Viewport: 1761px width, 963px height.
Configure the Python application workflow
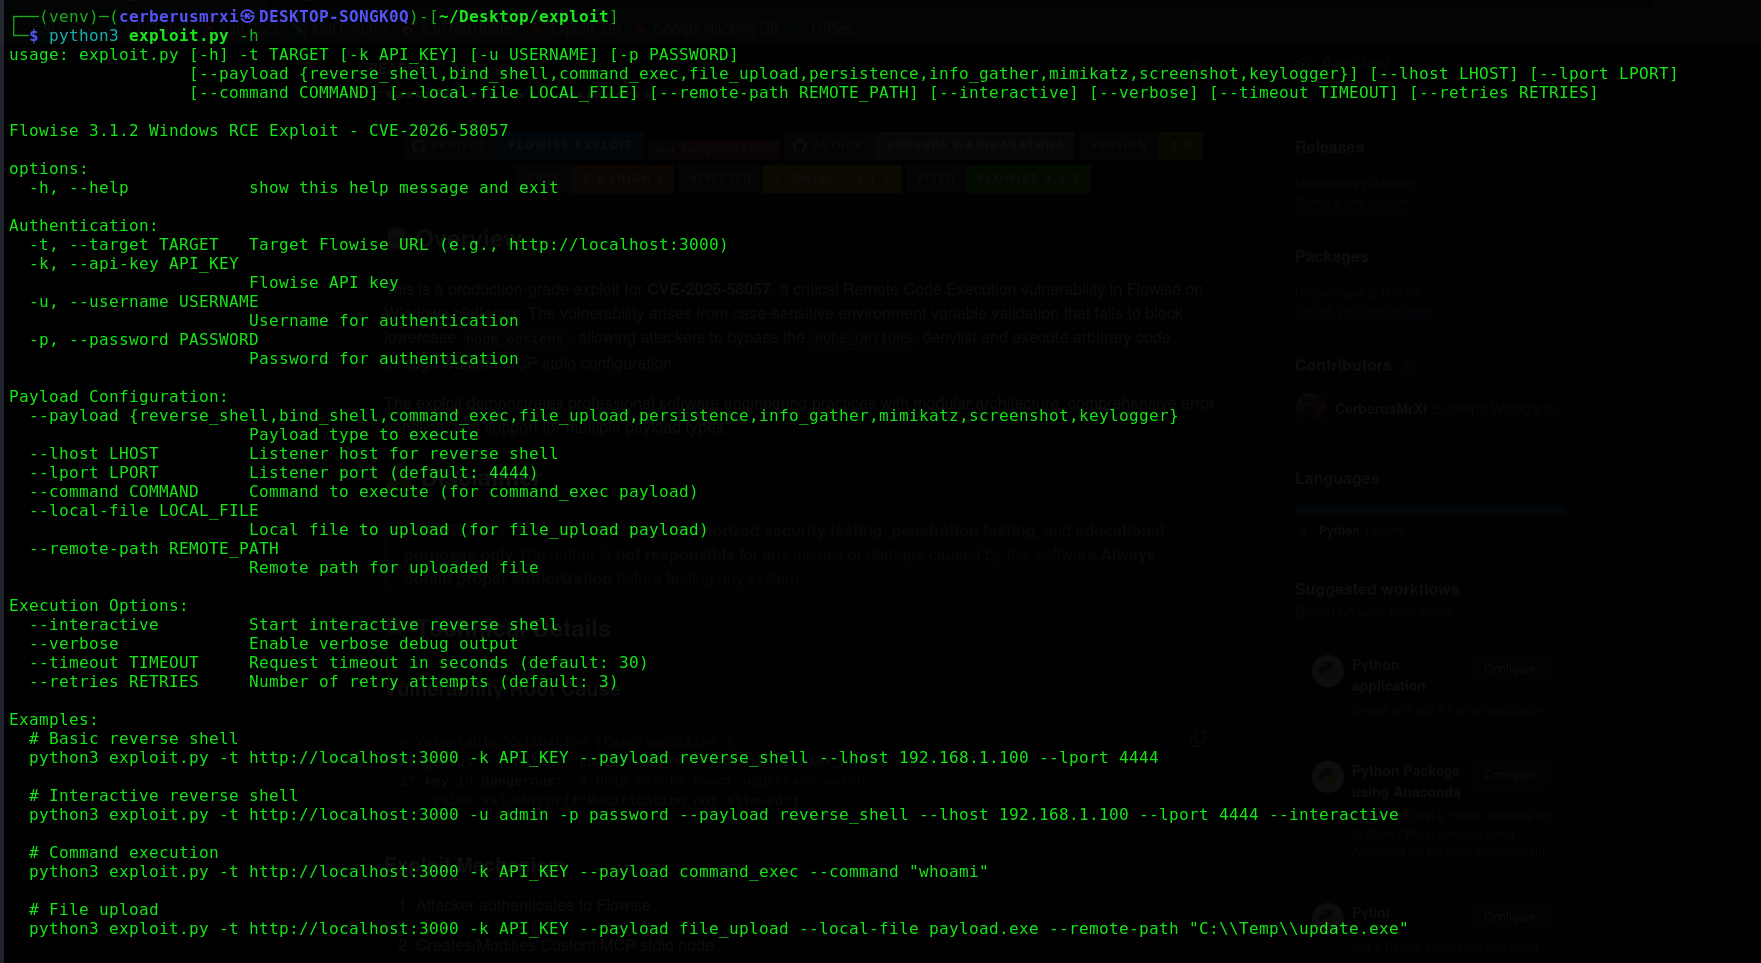[x=1509, y=669]
